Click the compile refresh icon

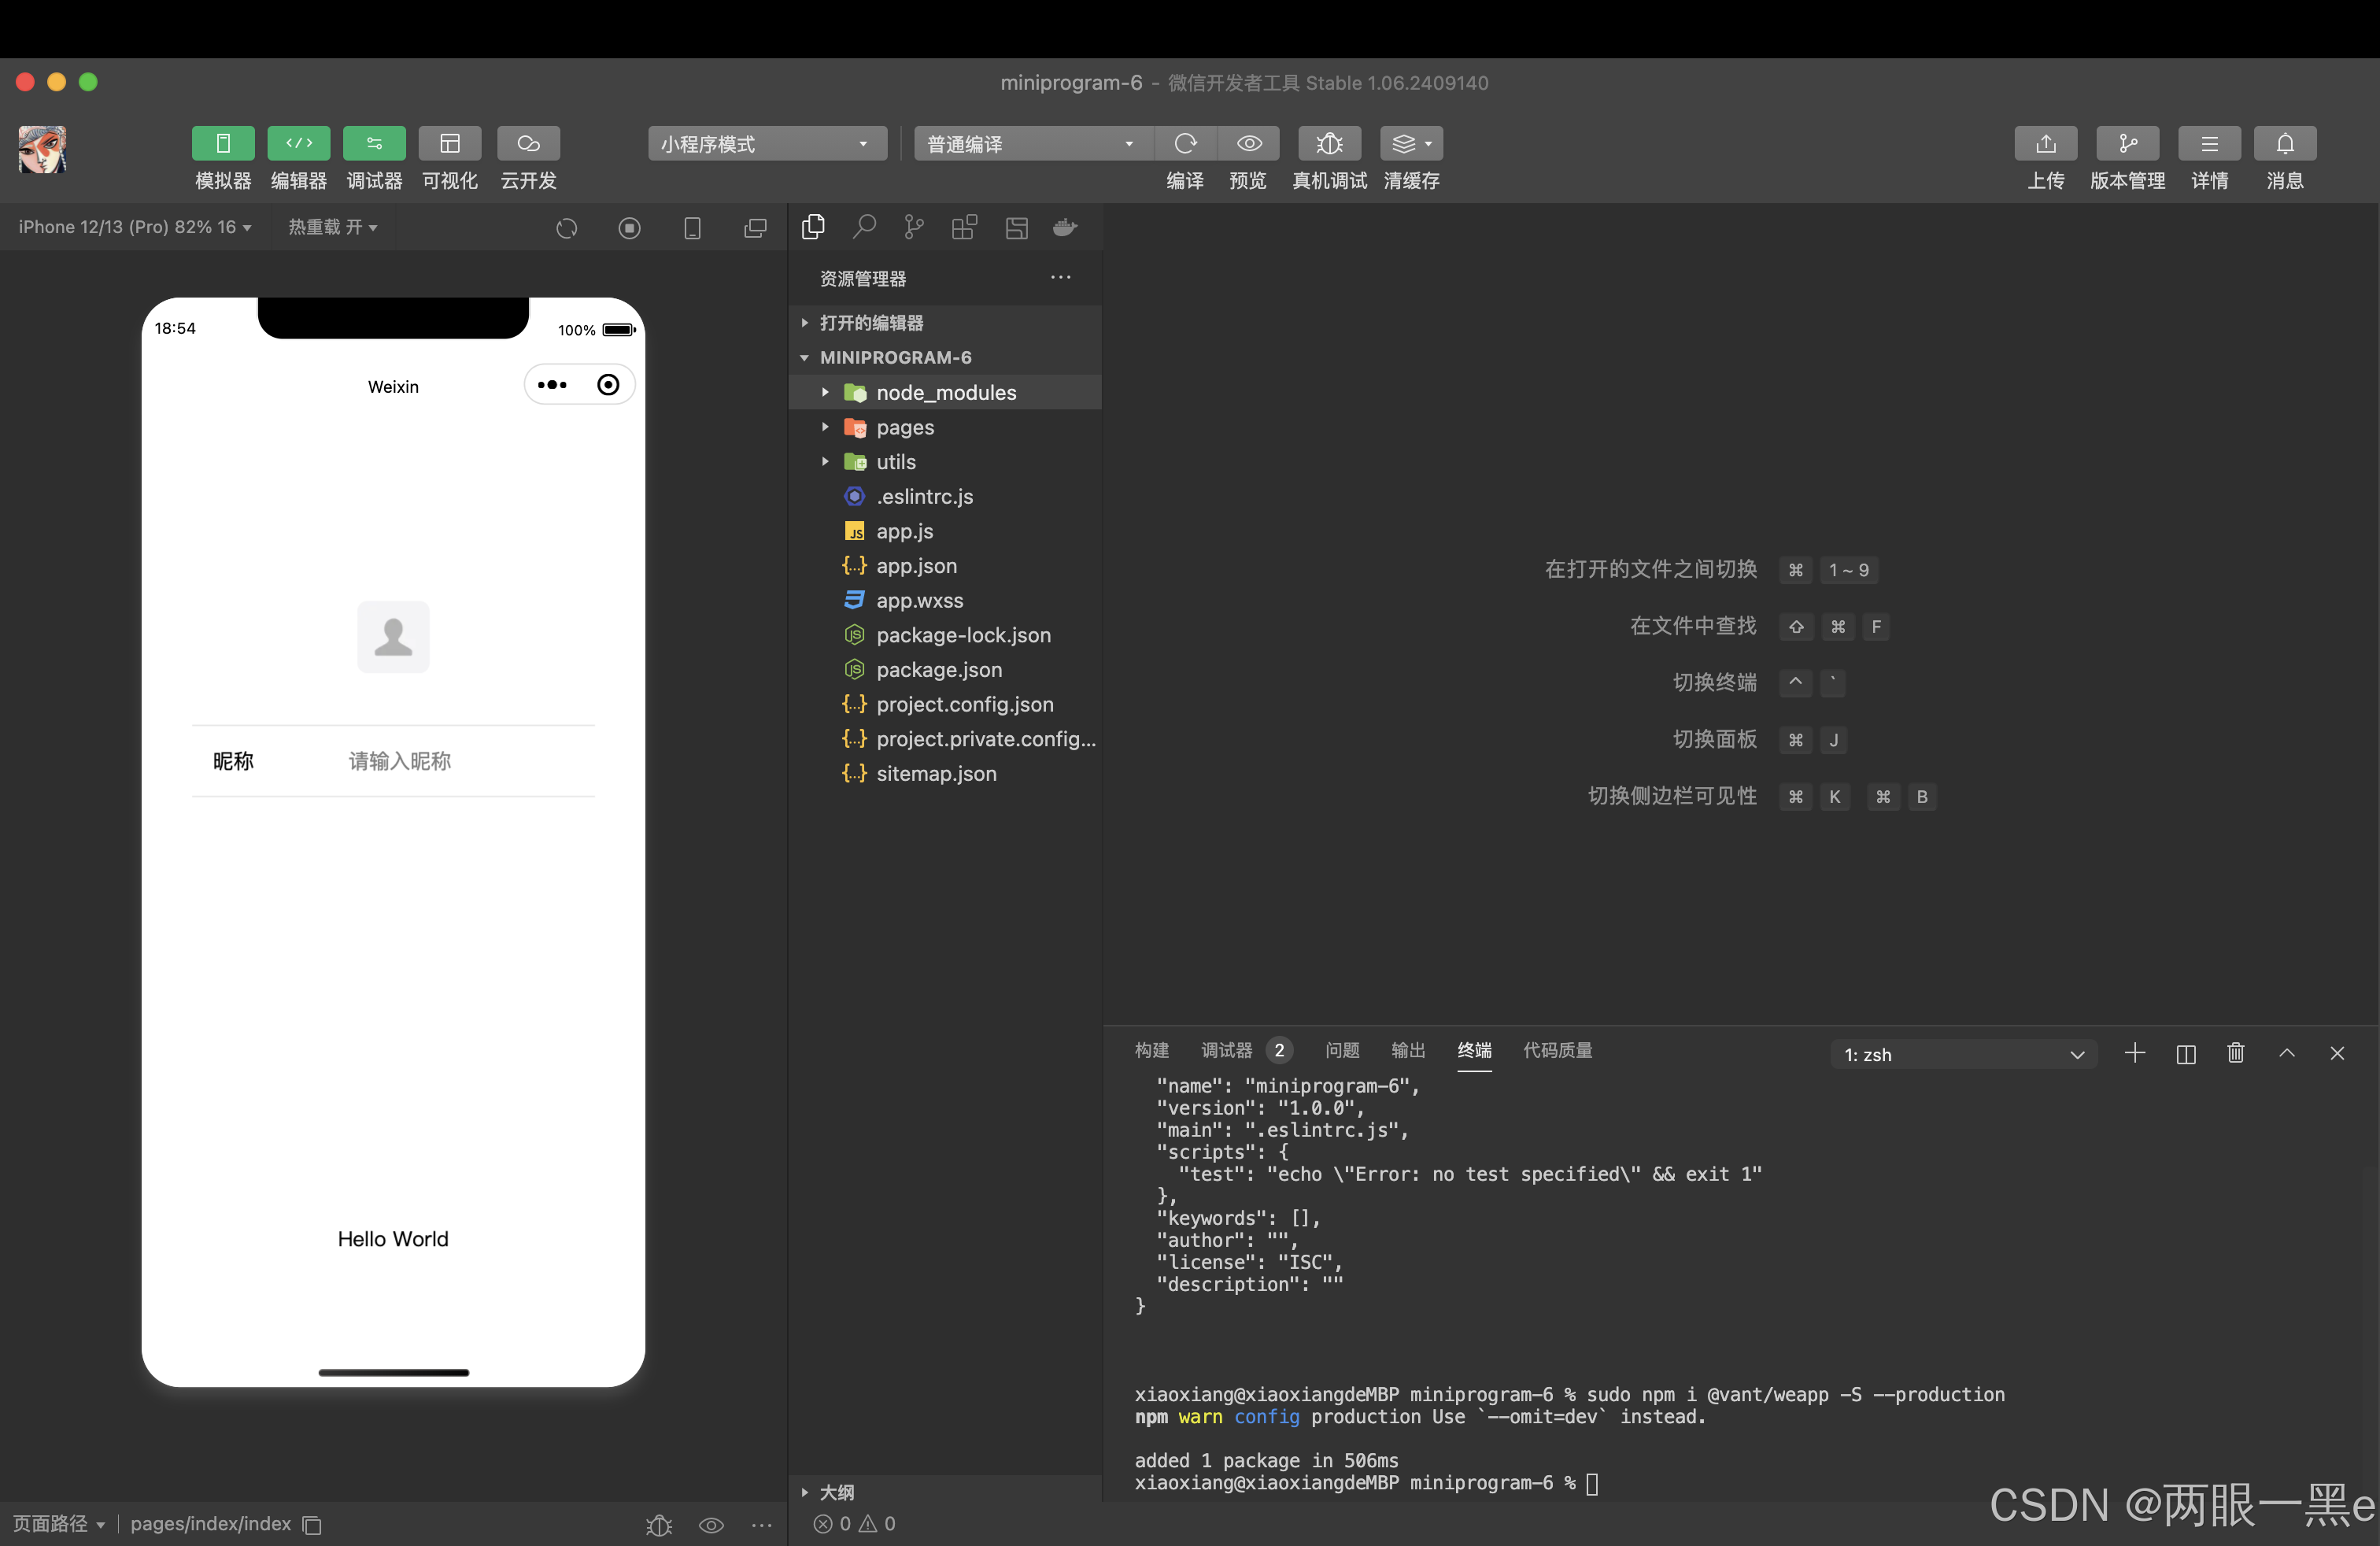coord(1185,144)
